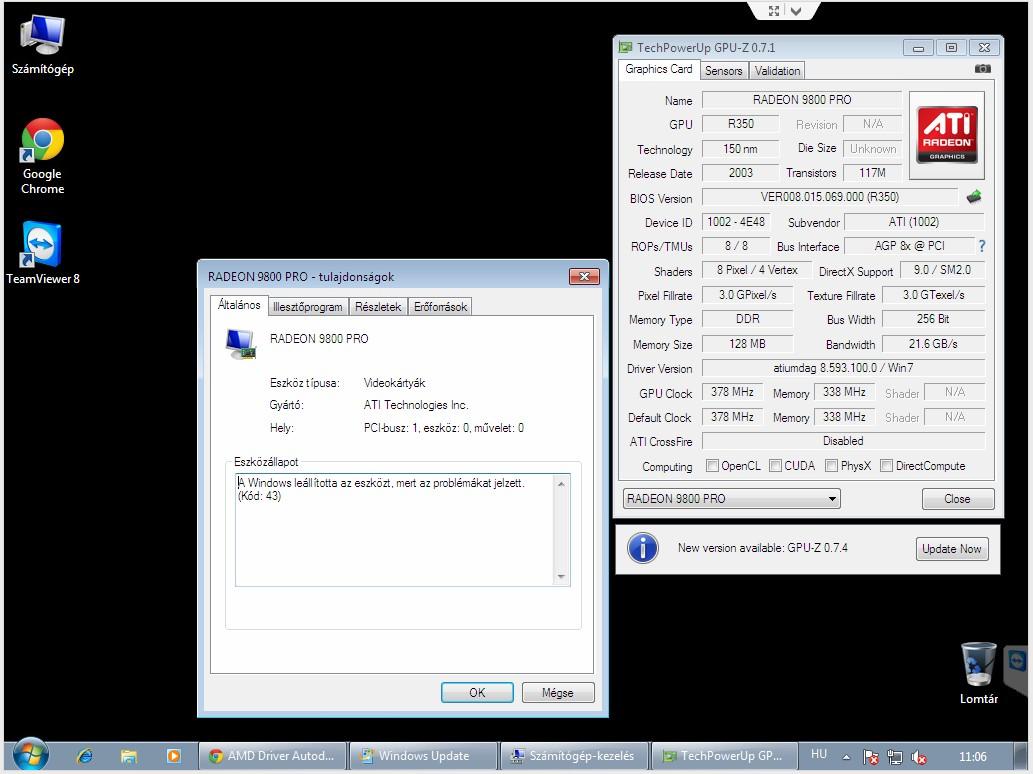The width and height of the screenshot is (1033, 774).
Task: Open Windows Explorer folder on taskbar
Action: [x=129, y=756]
